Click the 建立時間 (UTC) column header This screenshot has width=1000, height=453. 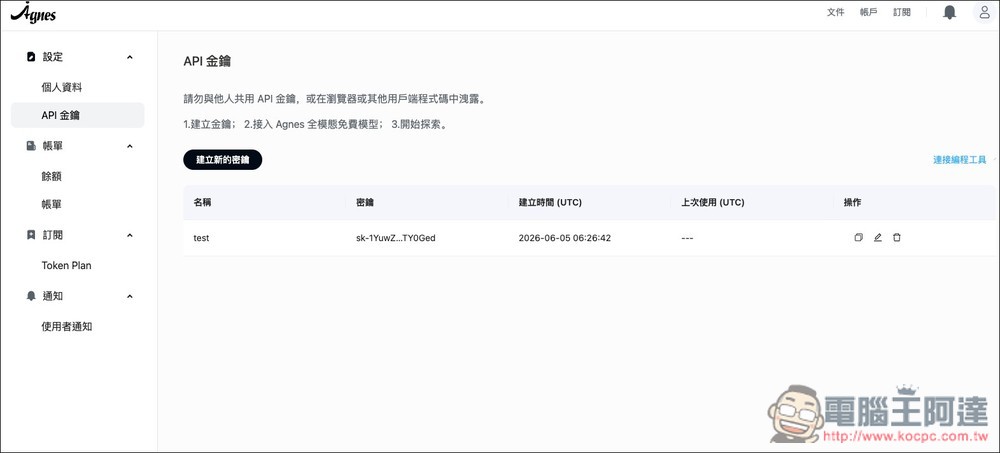click(550, 202)
